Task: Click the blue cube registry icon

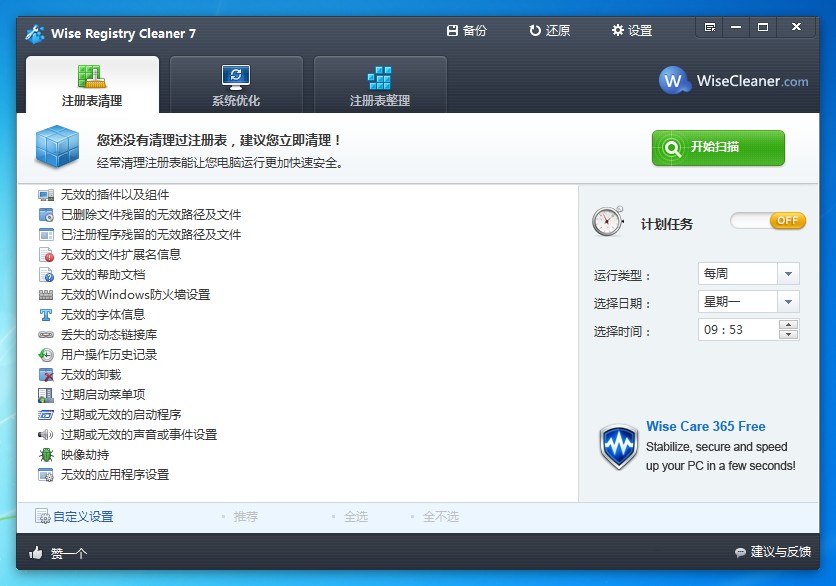Action: click(57, 147)
